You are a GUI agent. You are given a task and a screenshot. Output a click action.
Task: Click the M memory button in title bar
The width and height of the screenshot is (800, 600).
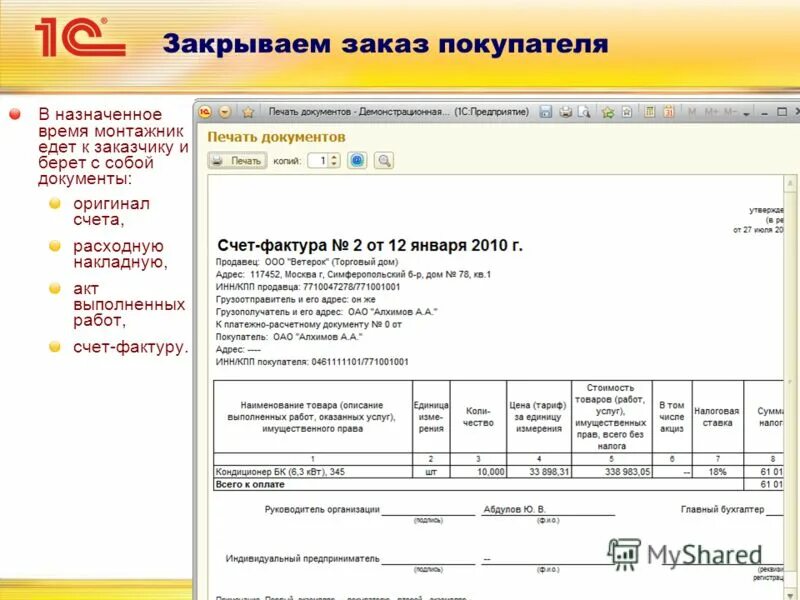(x=692, y=112)
